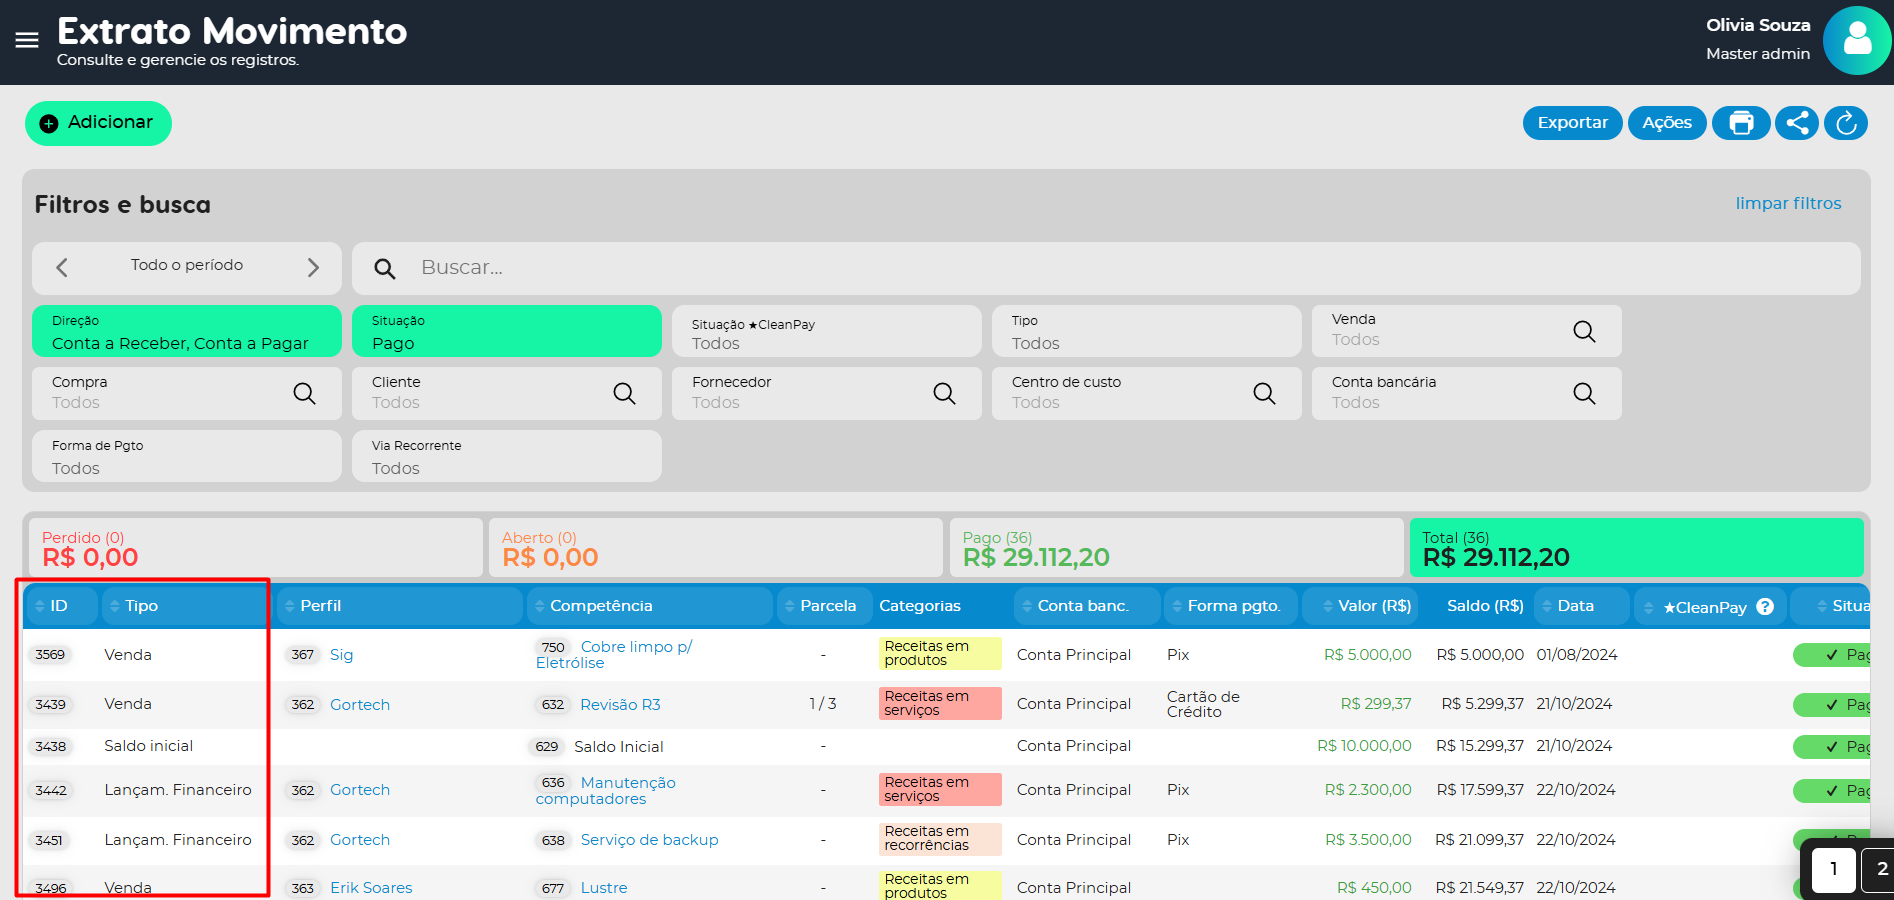
Task: Open the hamburger navigation menu
Action: tap(27, 40)
